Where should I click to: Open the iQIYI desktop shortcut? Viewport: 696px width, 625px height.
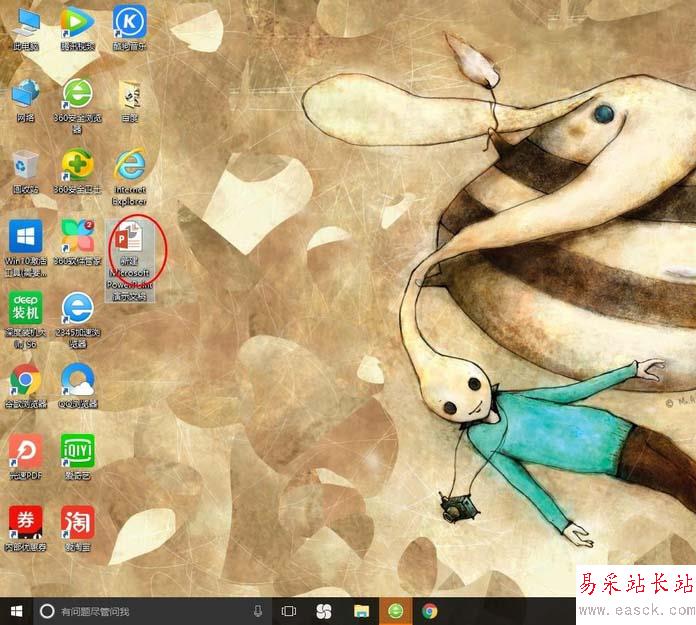pos(78,457)
